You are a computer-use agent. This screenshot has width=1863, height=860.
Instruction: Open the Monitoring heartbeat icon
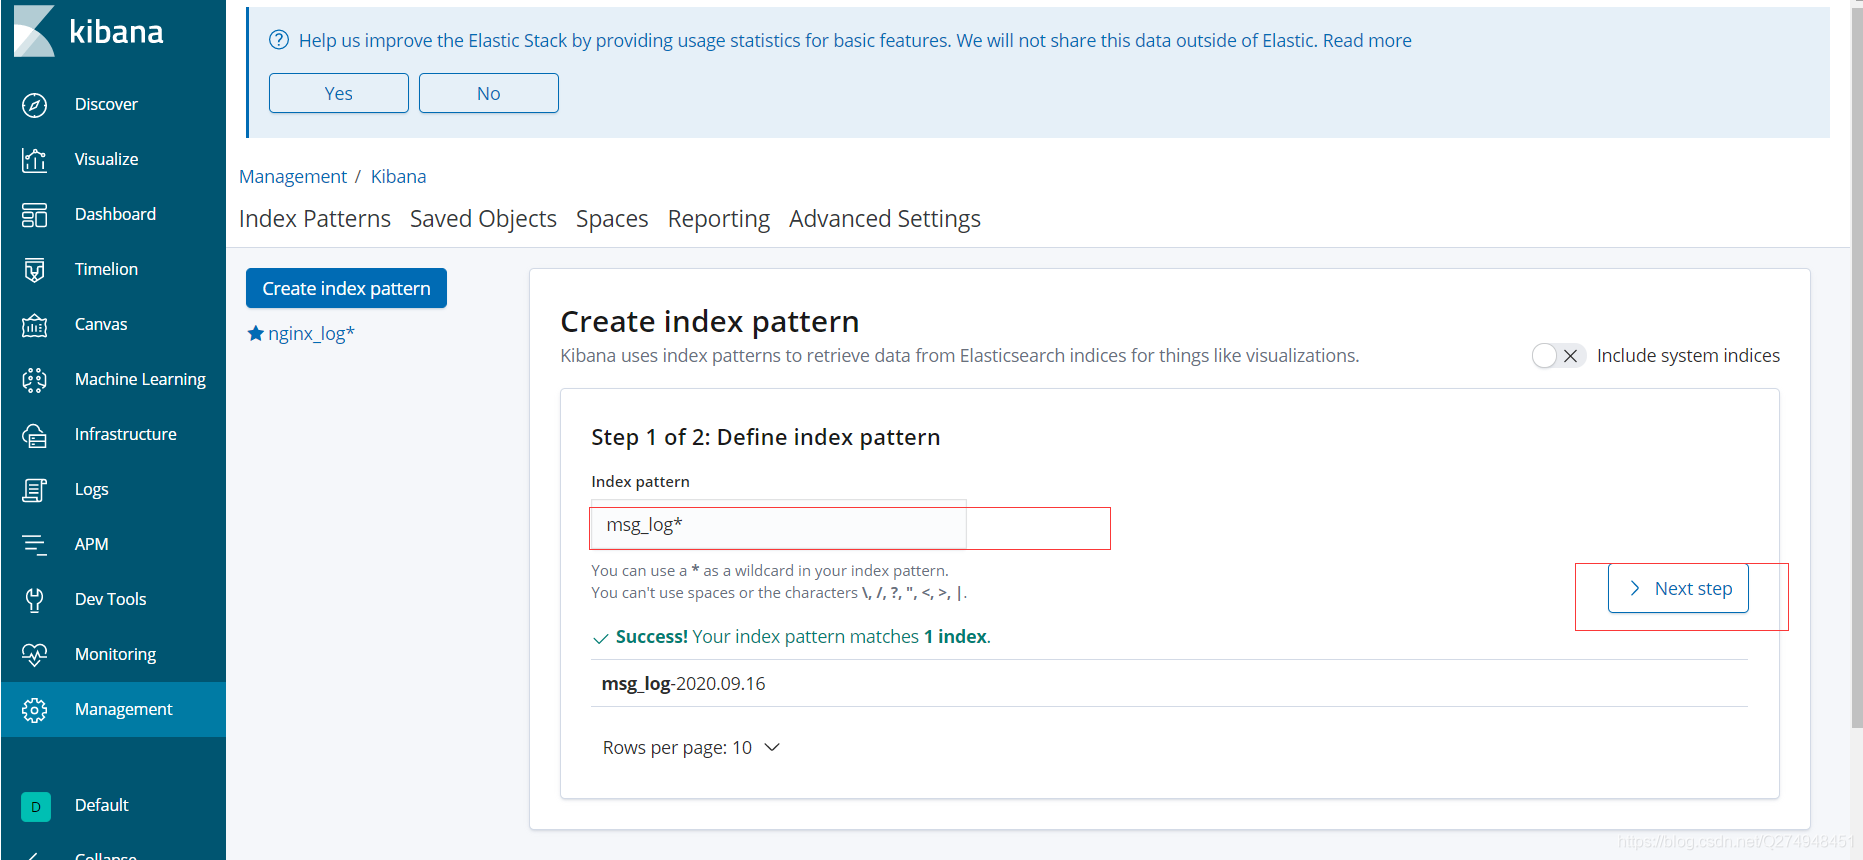tap(35, 655)
